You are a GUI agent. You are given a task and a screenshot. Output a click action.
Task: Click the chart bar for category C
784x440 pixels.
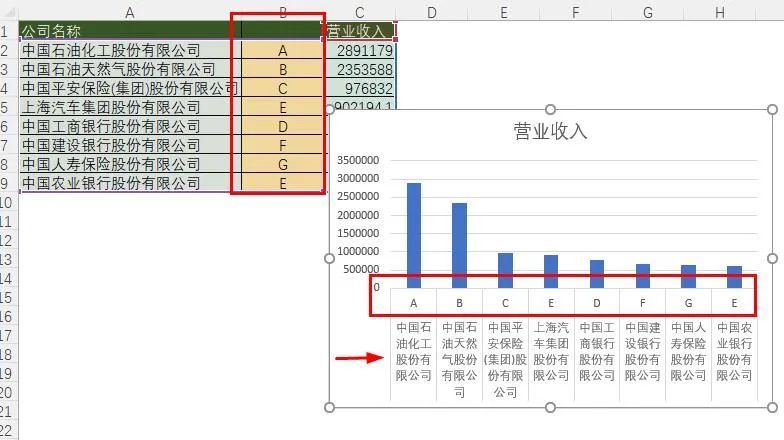click(x=505, y=270)
